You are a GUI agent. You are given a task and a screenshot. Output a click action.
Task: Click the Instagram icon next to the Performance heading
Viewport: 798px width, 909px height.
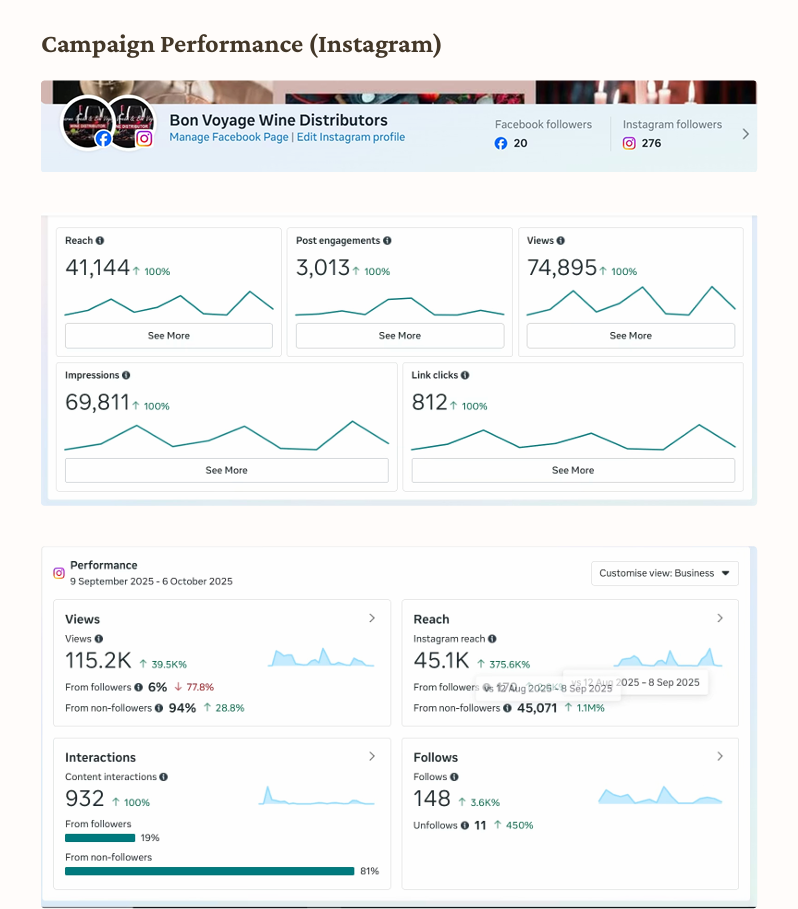(x=59, y=573)
